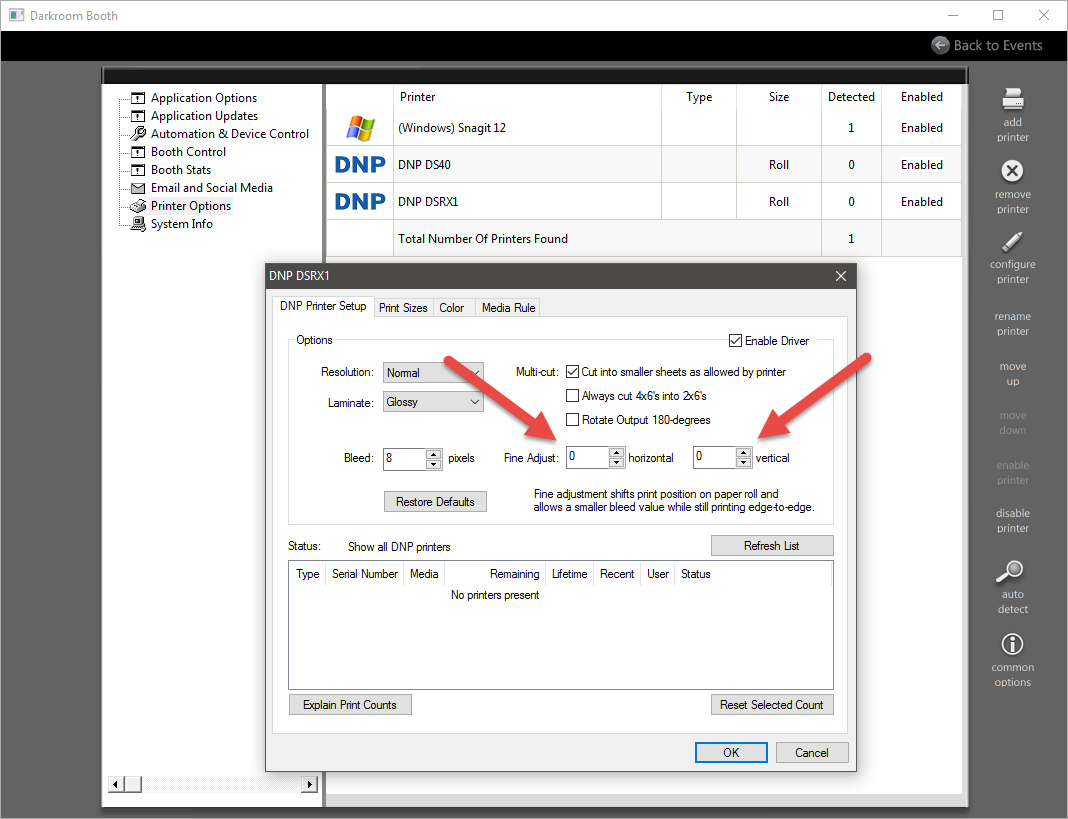The height and width of the screenshot is (819, 1068).
Task: Click disable printer in sidebar
Action: 1012,521
